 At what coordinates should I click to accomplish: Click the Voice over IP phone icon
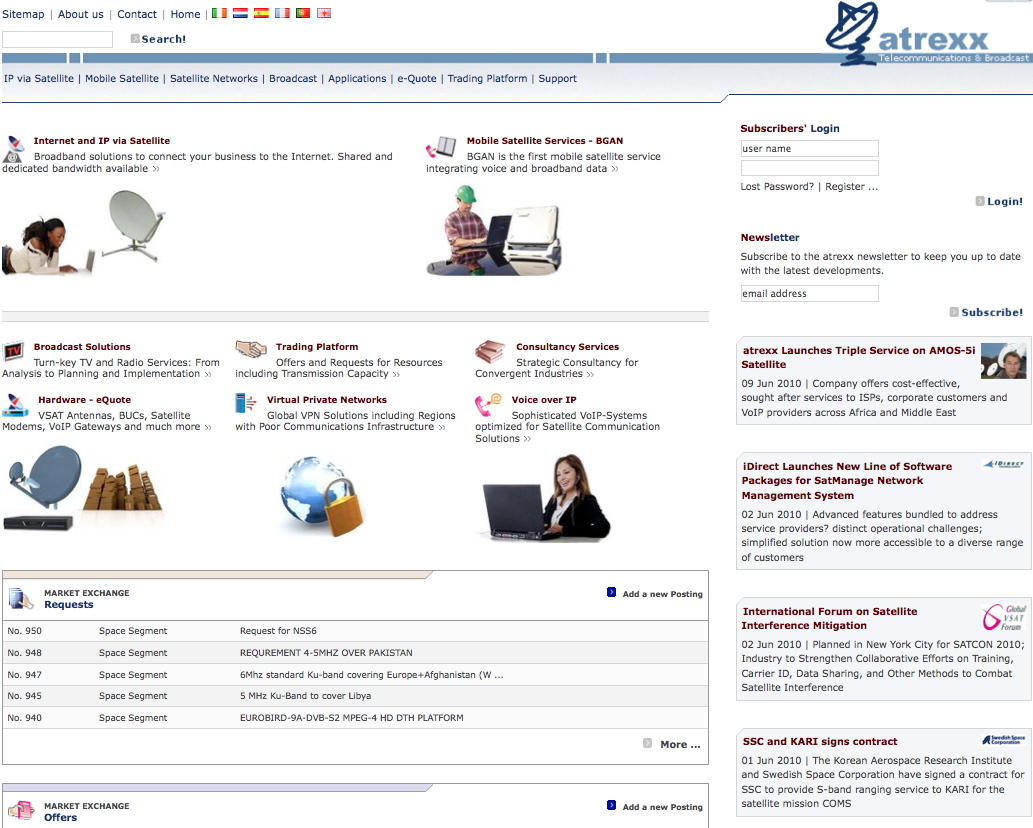(x=488, y=403)
